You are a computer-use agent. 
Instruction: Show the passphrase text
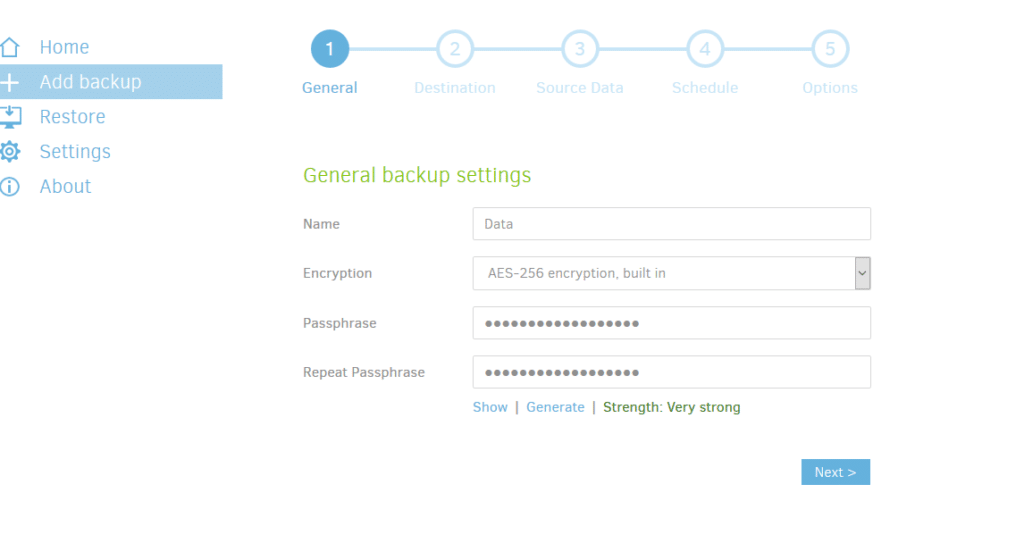pyautogui.click(x=490, y=407)
